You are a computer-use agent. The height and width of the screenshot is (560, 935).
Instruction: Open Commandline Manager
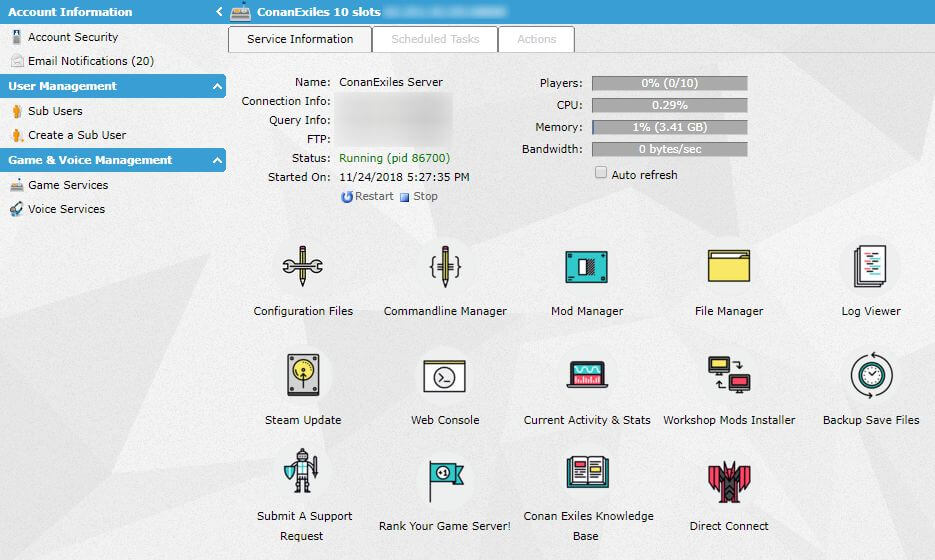click(445, 267)
